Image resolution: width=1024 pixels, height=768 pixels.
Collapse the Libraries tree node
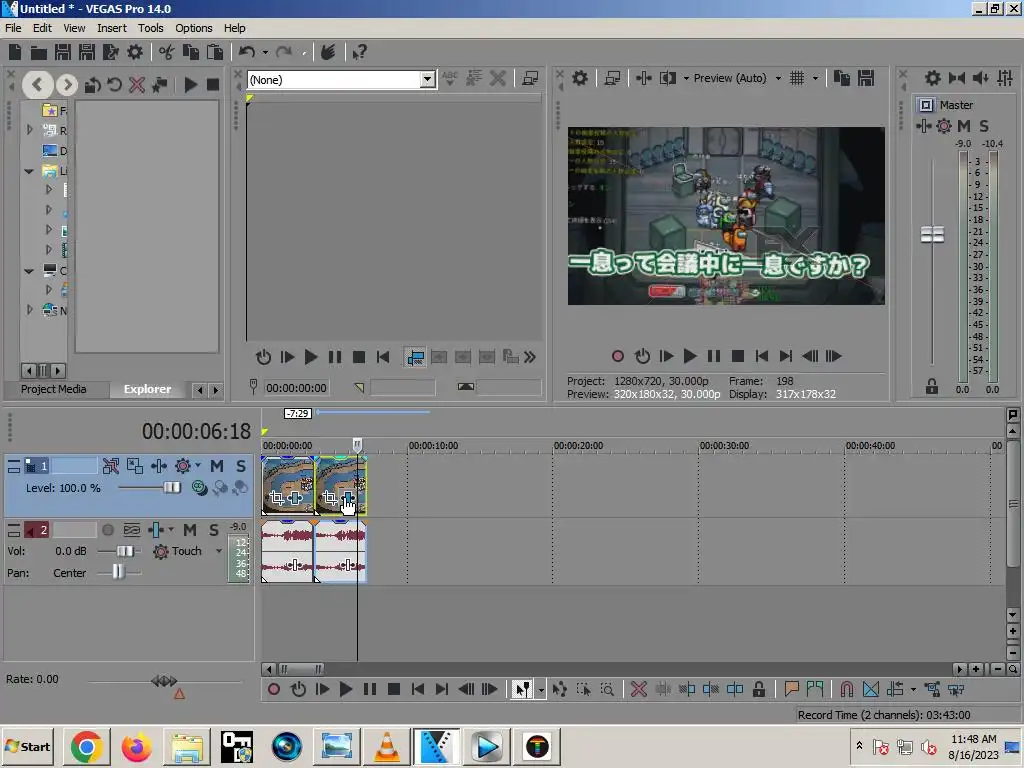pyautogui.click(x=29, y=171)
